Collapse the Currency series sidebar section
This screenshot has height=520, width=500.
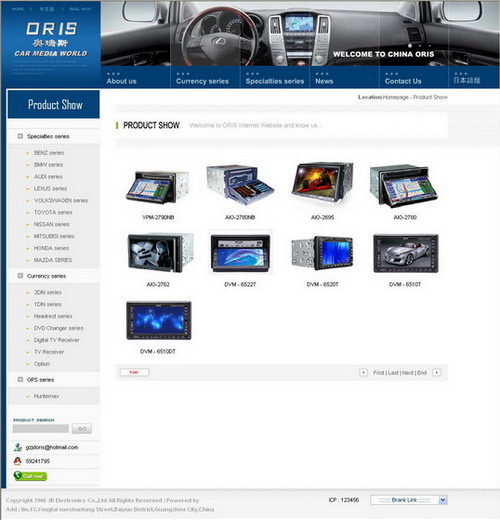point(20,276)
